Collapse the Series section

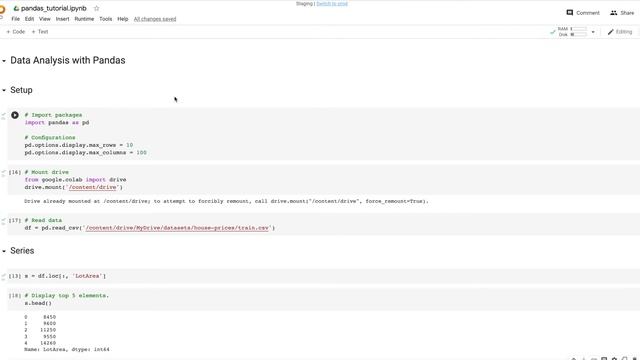[4, 251]
